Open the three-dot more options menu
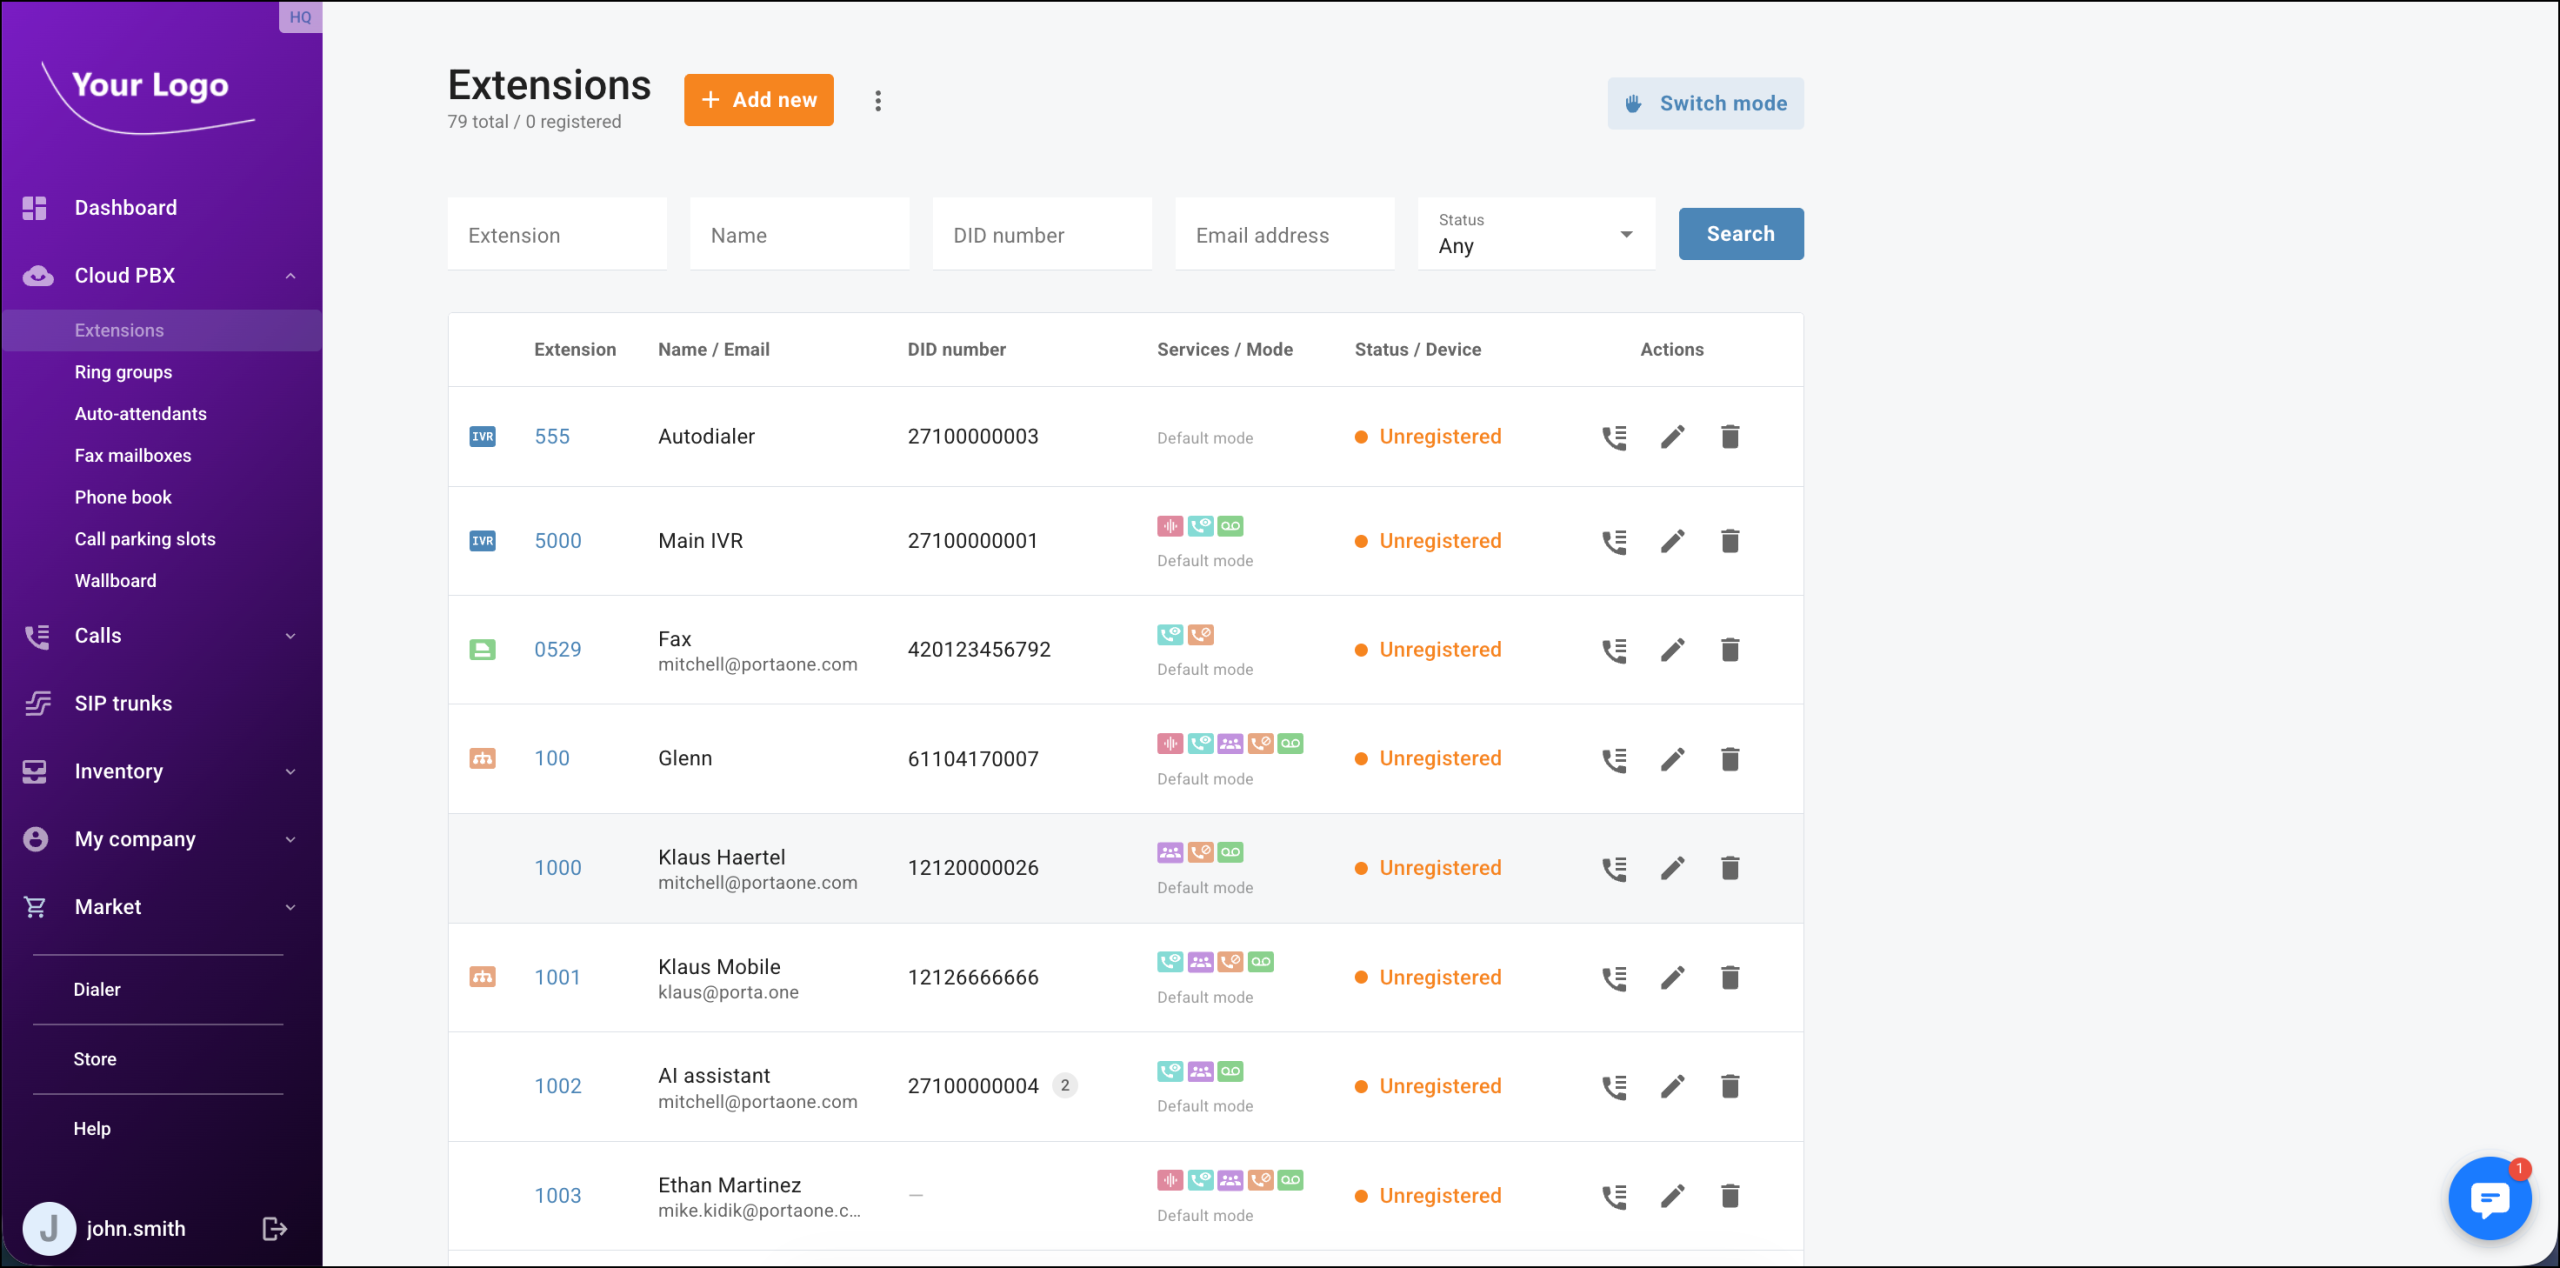The height and width of the screenshot is (1268, 2560). point(878,101)
